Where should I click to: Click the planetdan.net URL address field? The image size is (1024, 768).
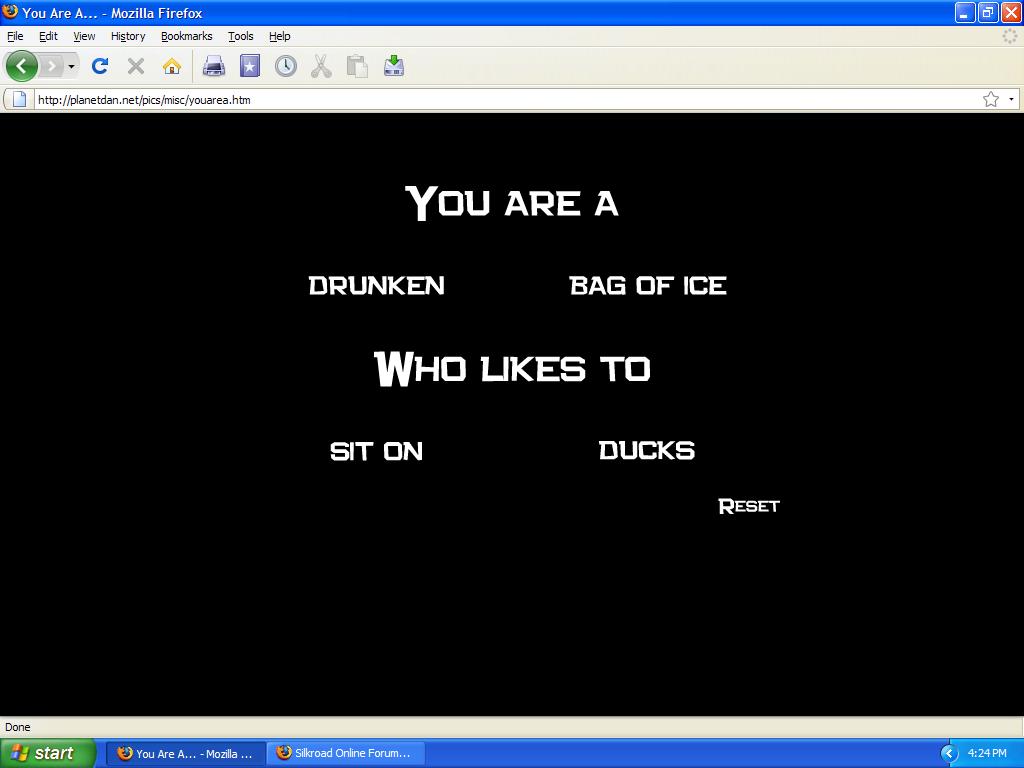[x=500, y=99]
